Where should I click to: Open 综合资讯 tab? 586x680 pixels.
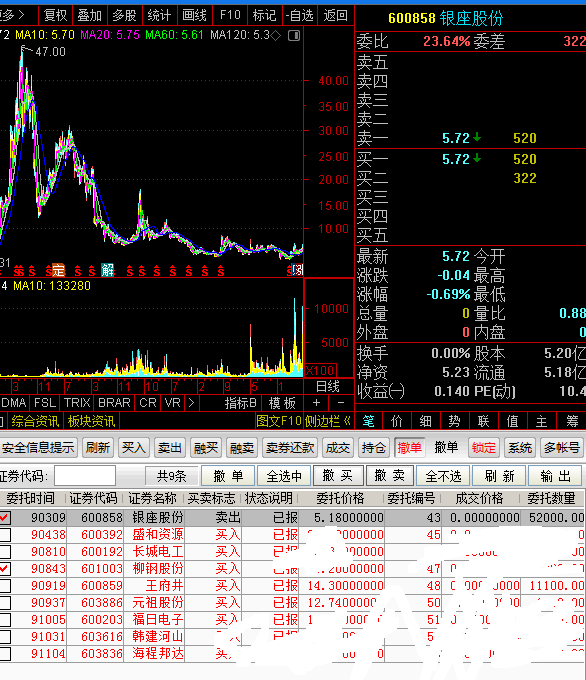[x=35, y=421]
